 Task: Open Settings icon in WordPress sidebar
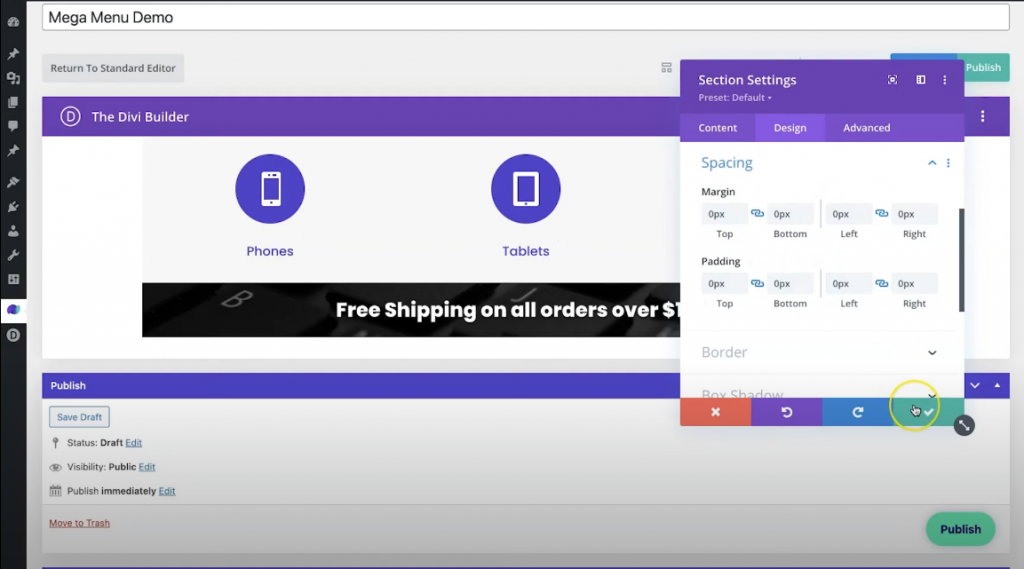click(13, 280)
